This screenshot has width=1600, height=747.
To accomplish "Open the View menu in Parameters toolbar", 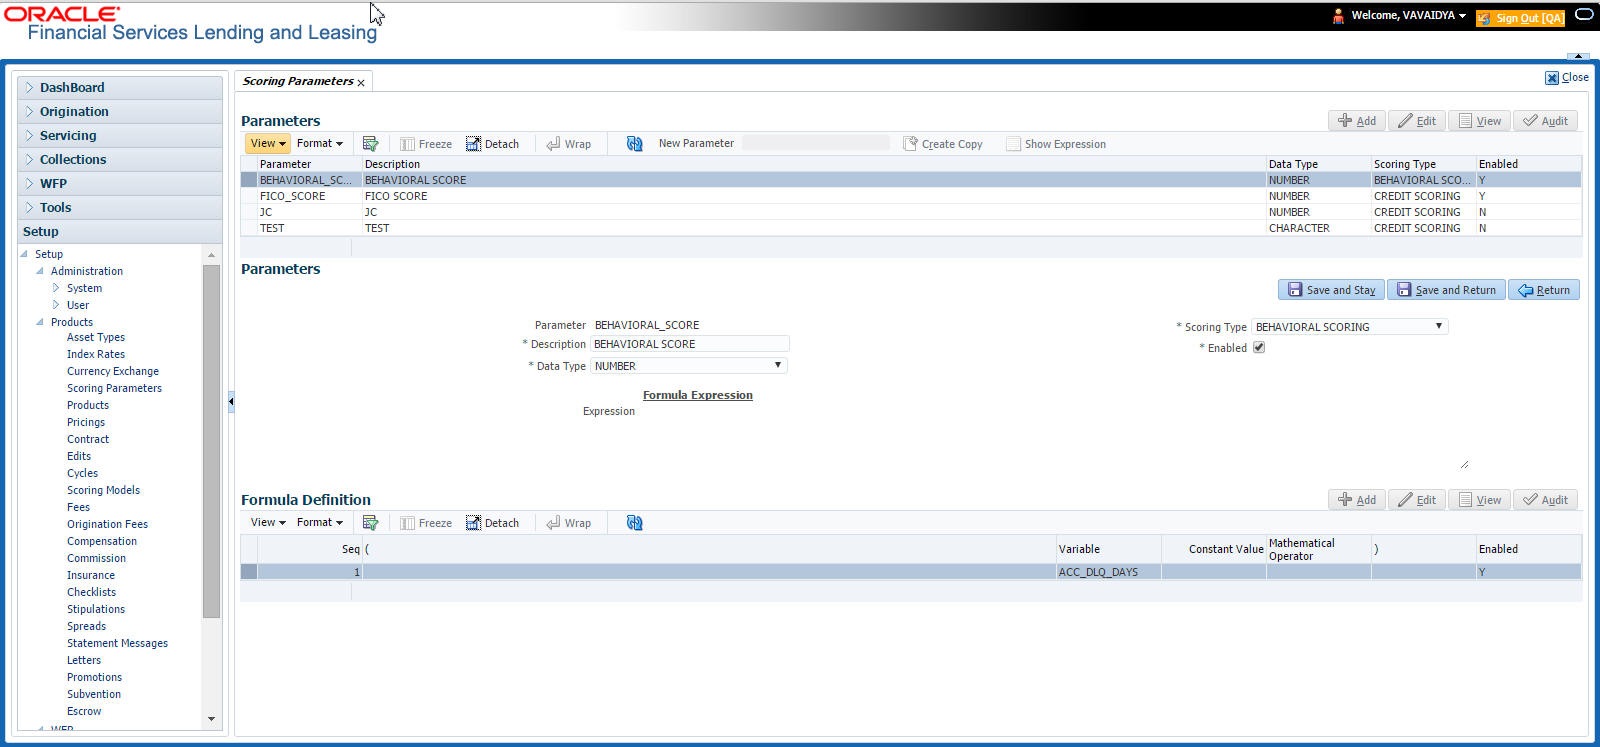I will pyautogui.click(x=268, y=144).
